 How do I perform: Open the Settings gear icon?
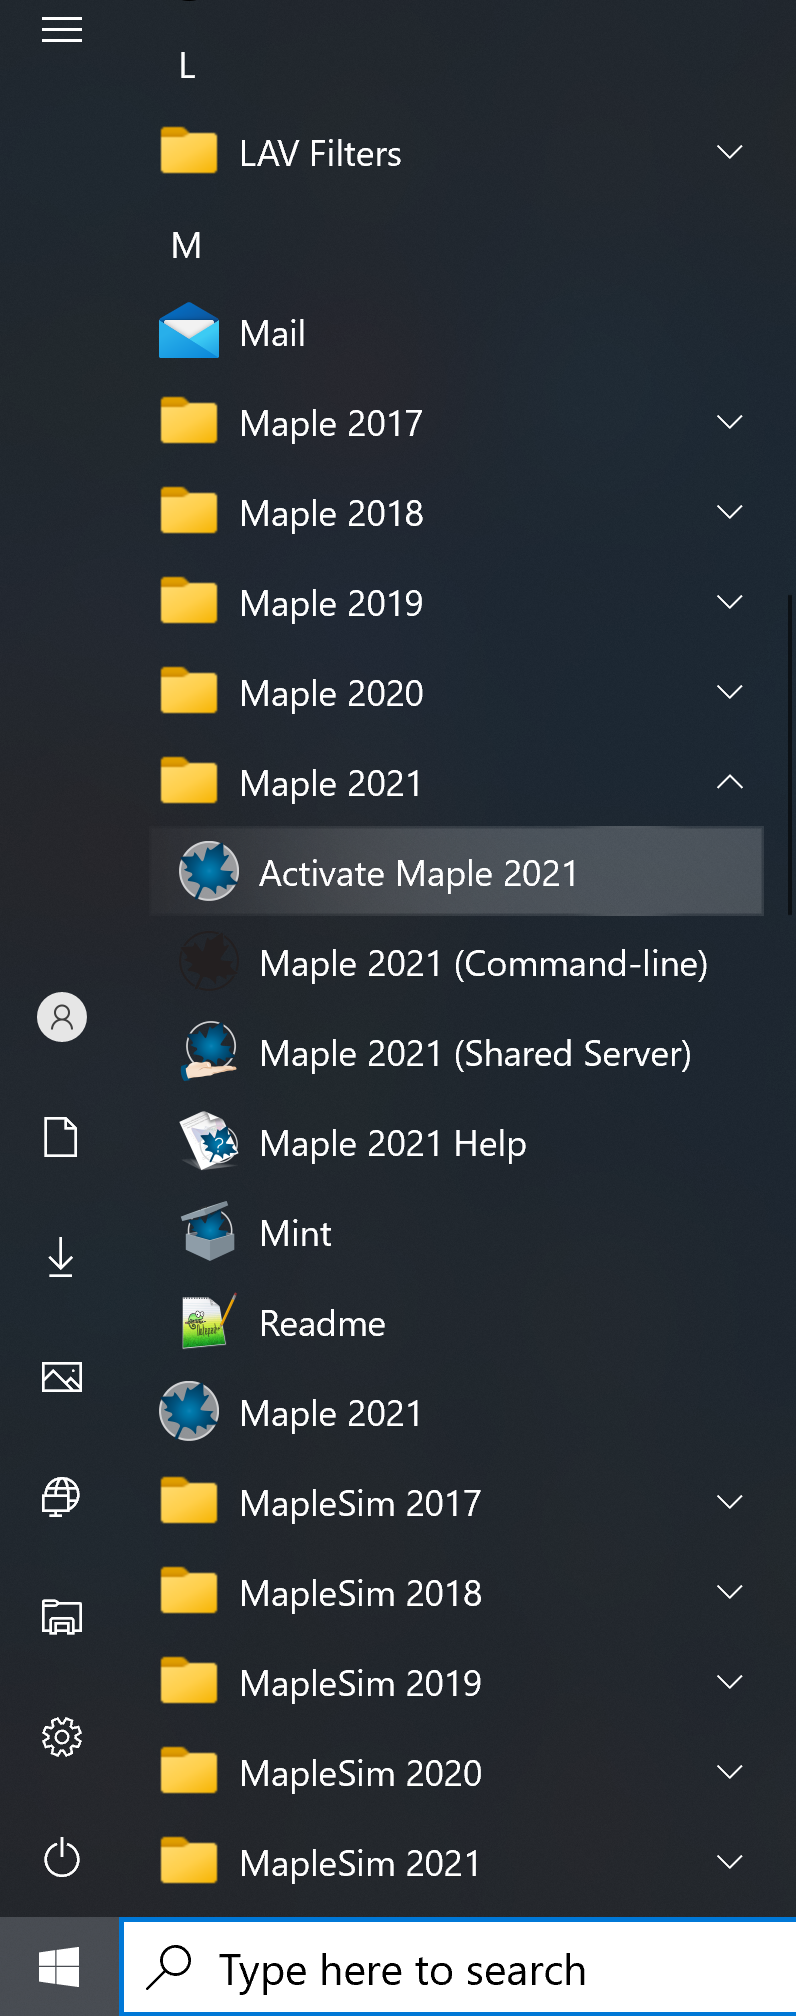[x=62, y=1737]
